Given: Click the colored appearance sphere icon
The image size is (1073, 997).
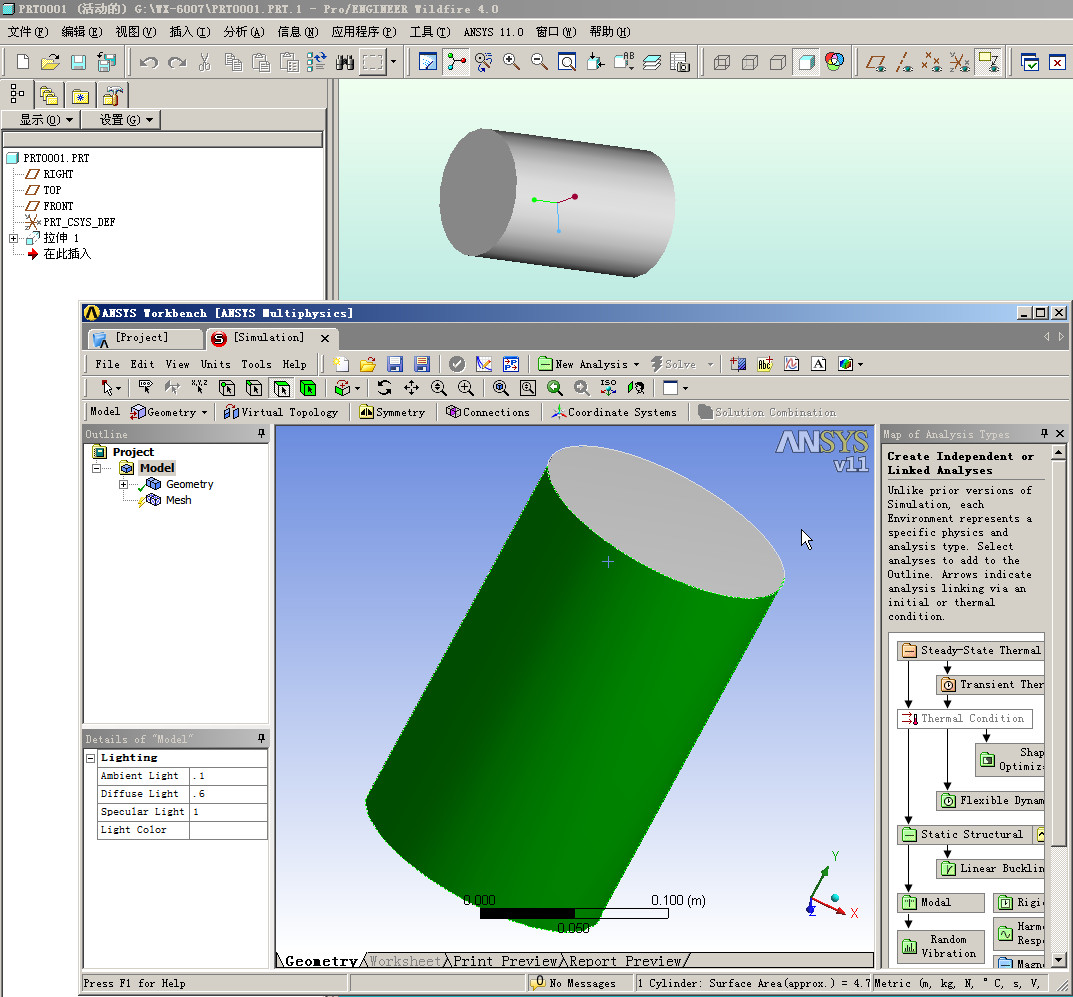Looking at the screenshot, I should pyautogui.click(x=834, y=62).
